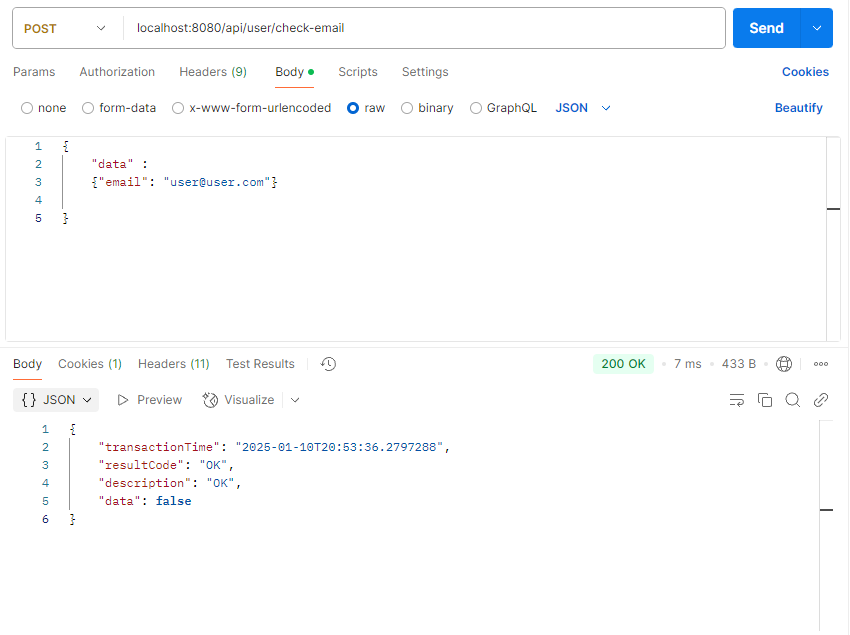Select the binary body type
This screenshot has height=635, width=850.
[407, 108]
